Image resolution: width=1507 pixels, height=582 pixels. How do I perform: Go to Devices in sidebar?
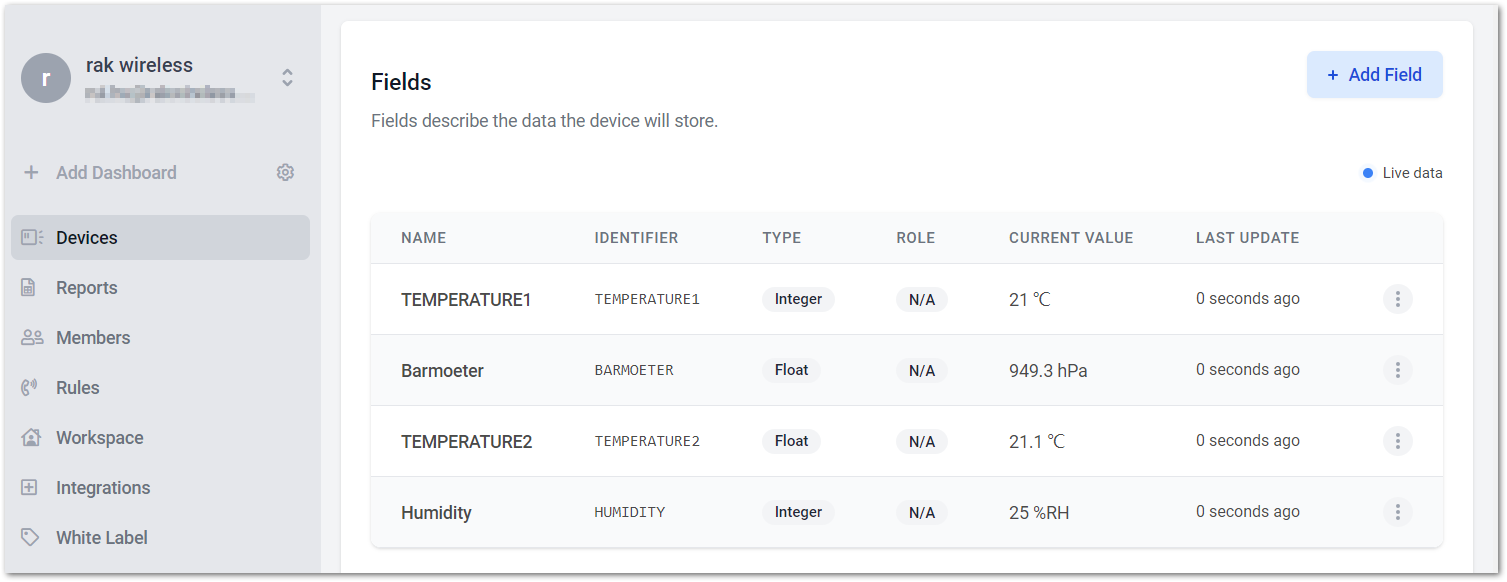pos(160,237)
